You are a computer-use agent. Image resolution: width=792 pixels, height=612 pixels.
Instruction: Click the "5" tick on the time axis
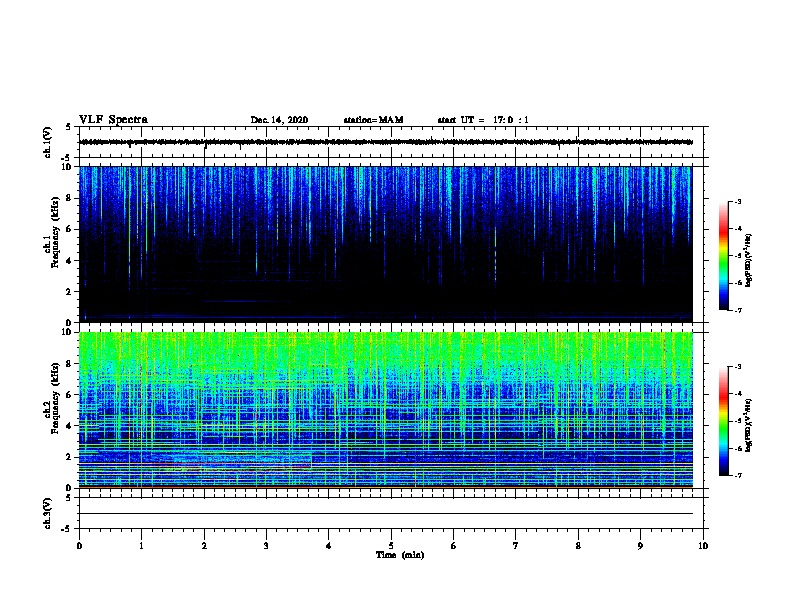click(391, 546)
